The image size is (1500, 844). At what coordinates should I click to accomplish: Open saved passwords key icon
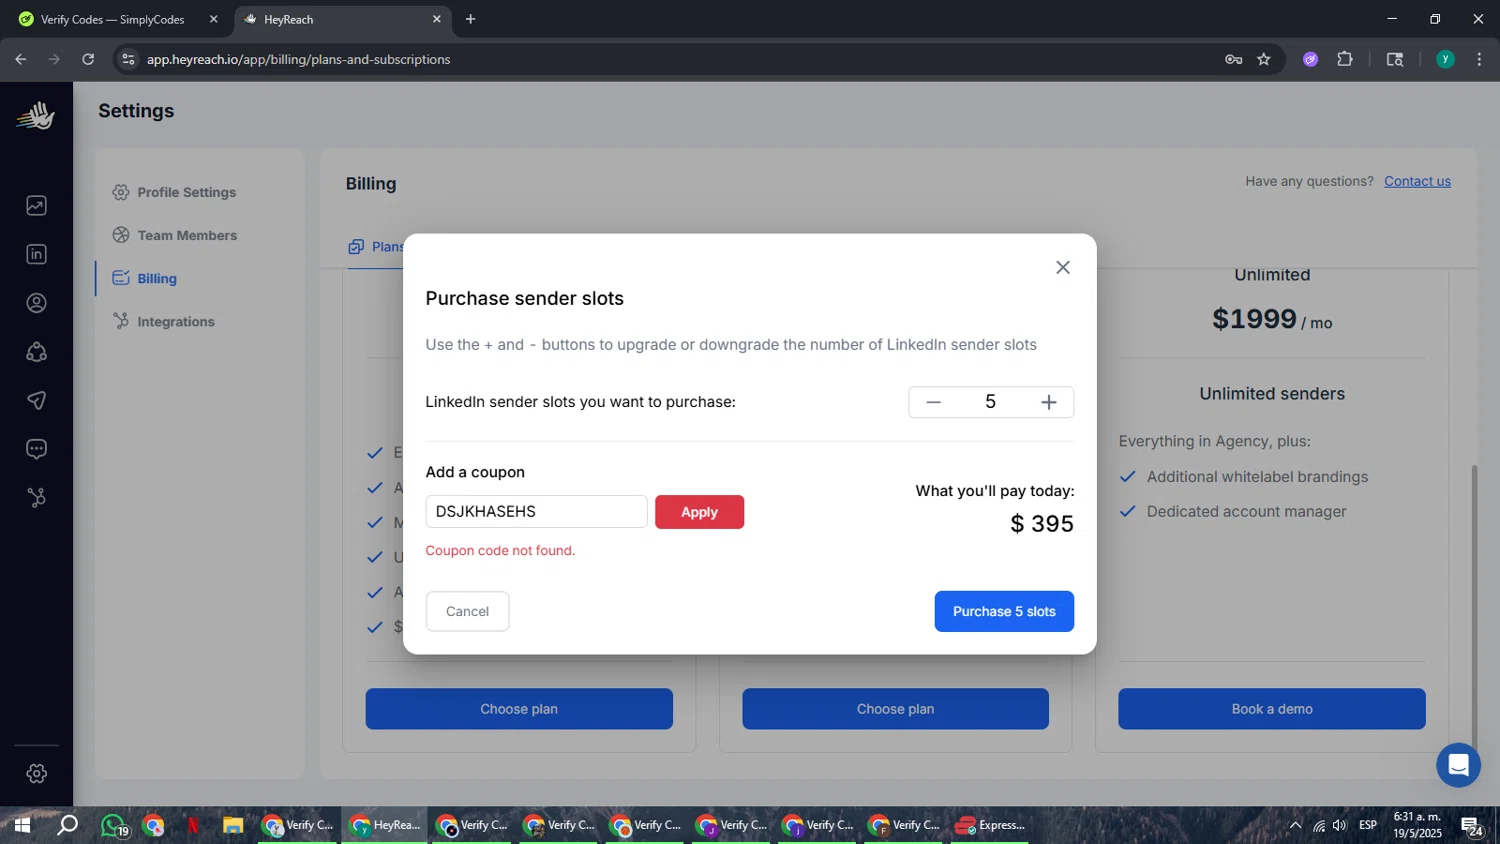pos(1233,59)
